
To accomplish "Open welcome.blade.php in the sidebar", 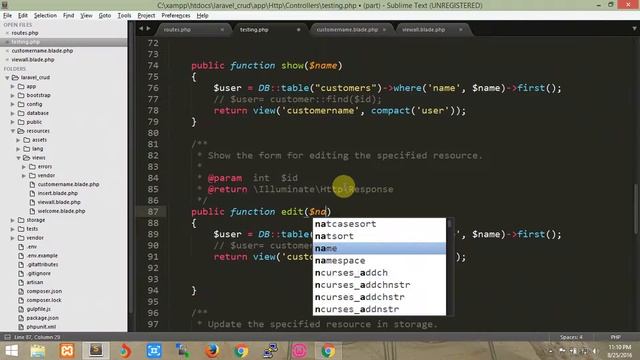I will (61, 211).
